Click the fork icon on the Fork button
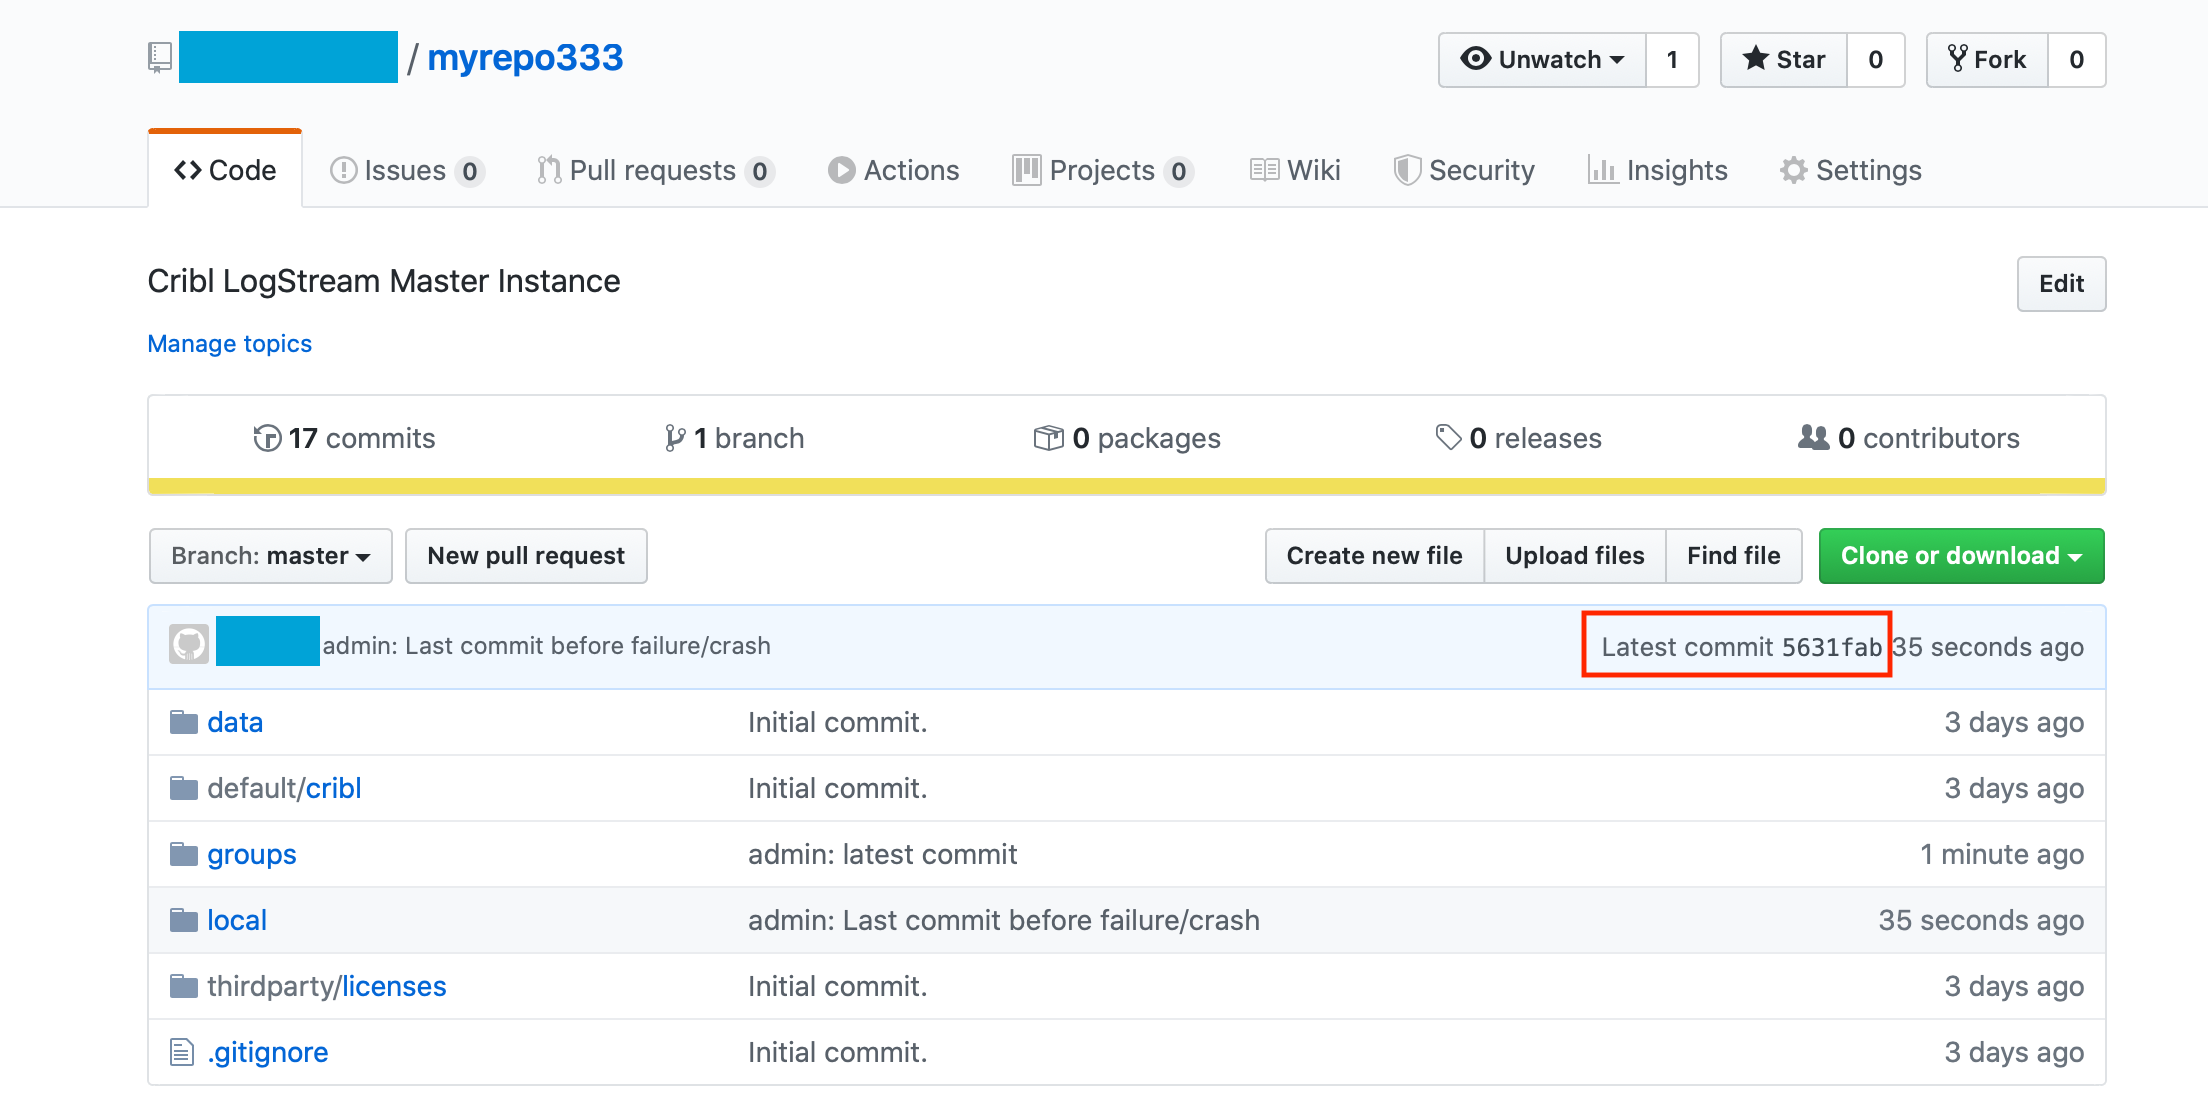This screenshot has width=2208, height=1098. [1957, 59]
